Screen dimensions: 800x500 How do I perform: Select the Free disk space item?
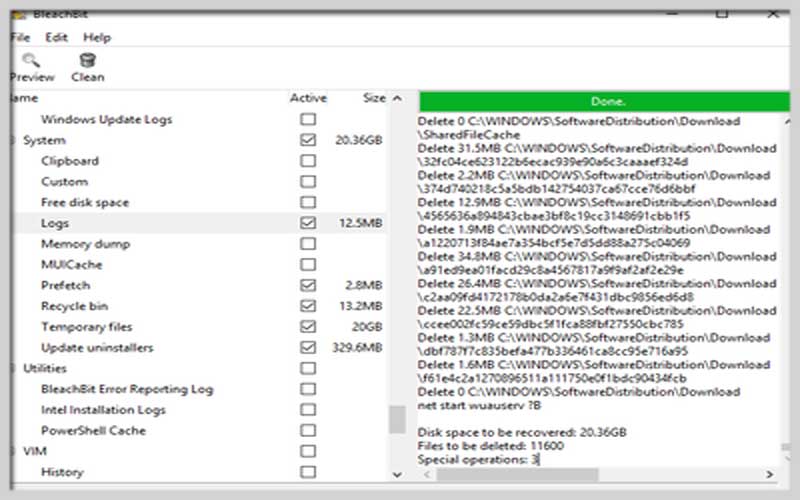85,203
